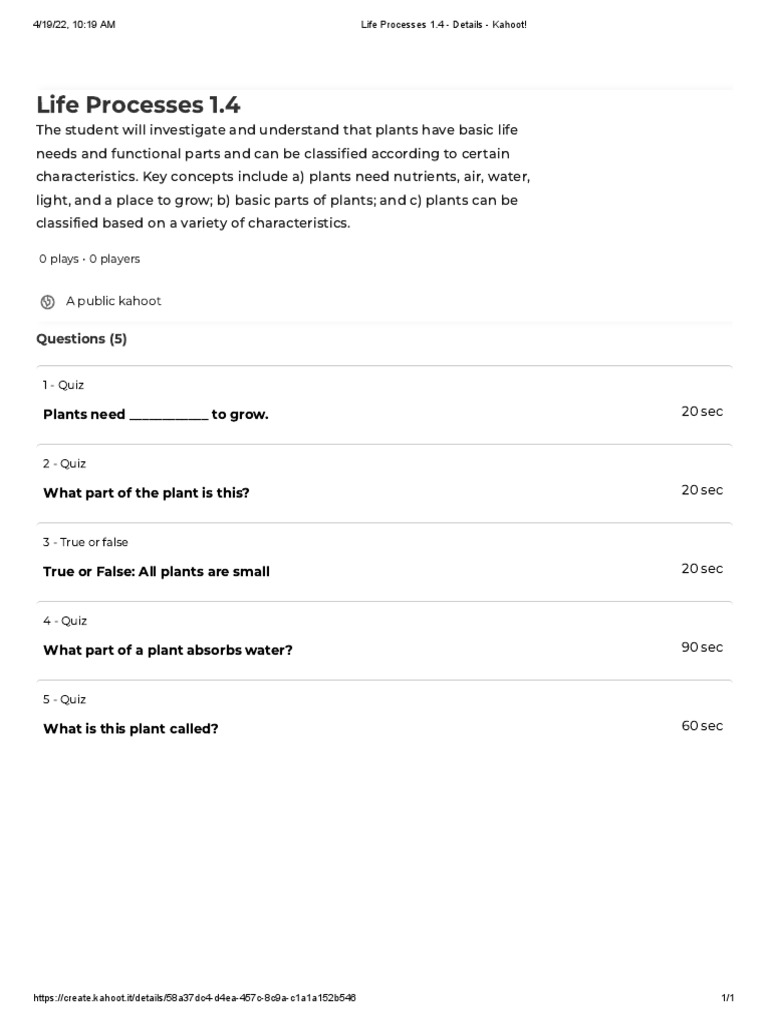Click the 20 sec timer on question 1

702,411
